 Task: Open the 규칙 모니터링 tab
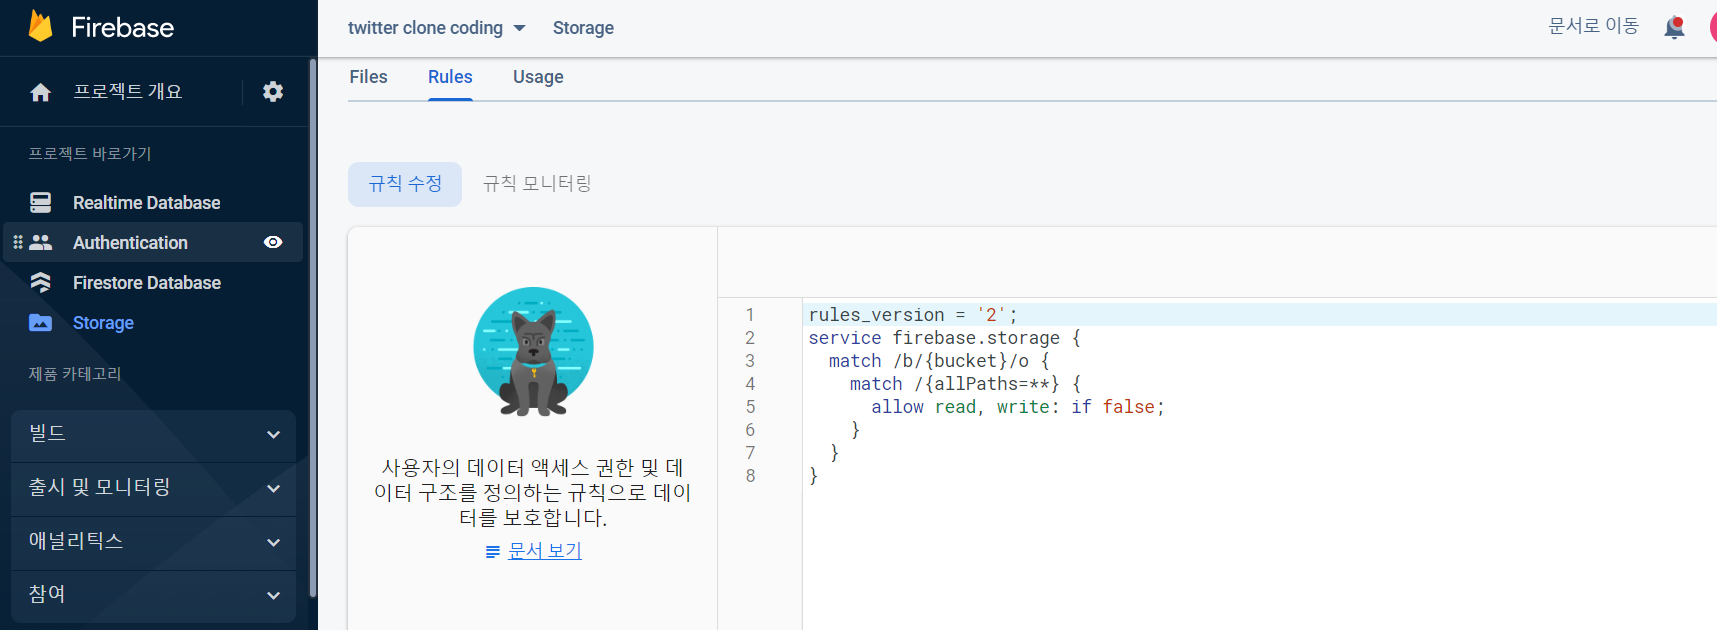(x=537, y=184)
